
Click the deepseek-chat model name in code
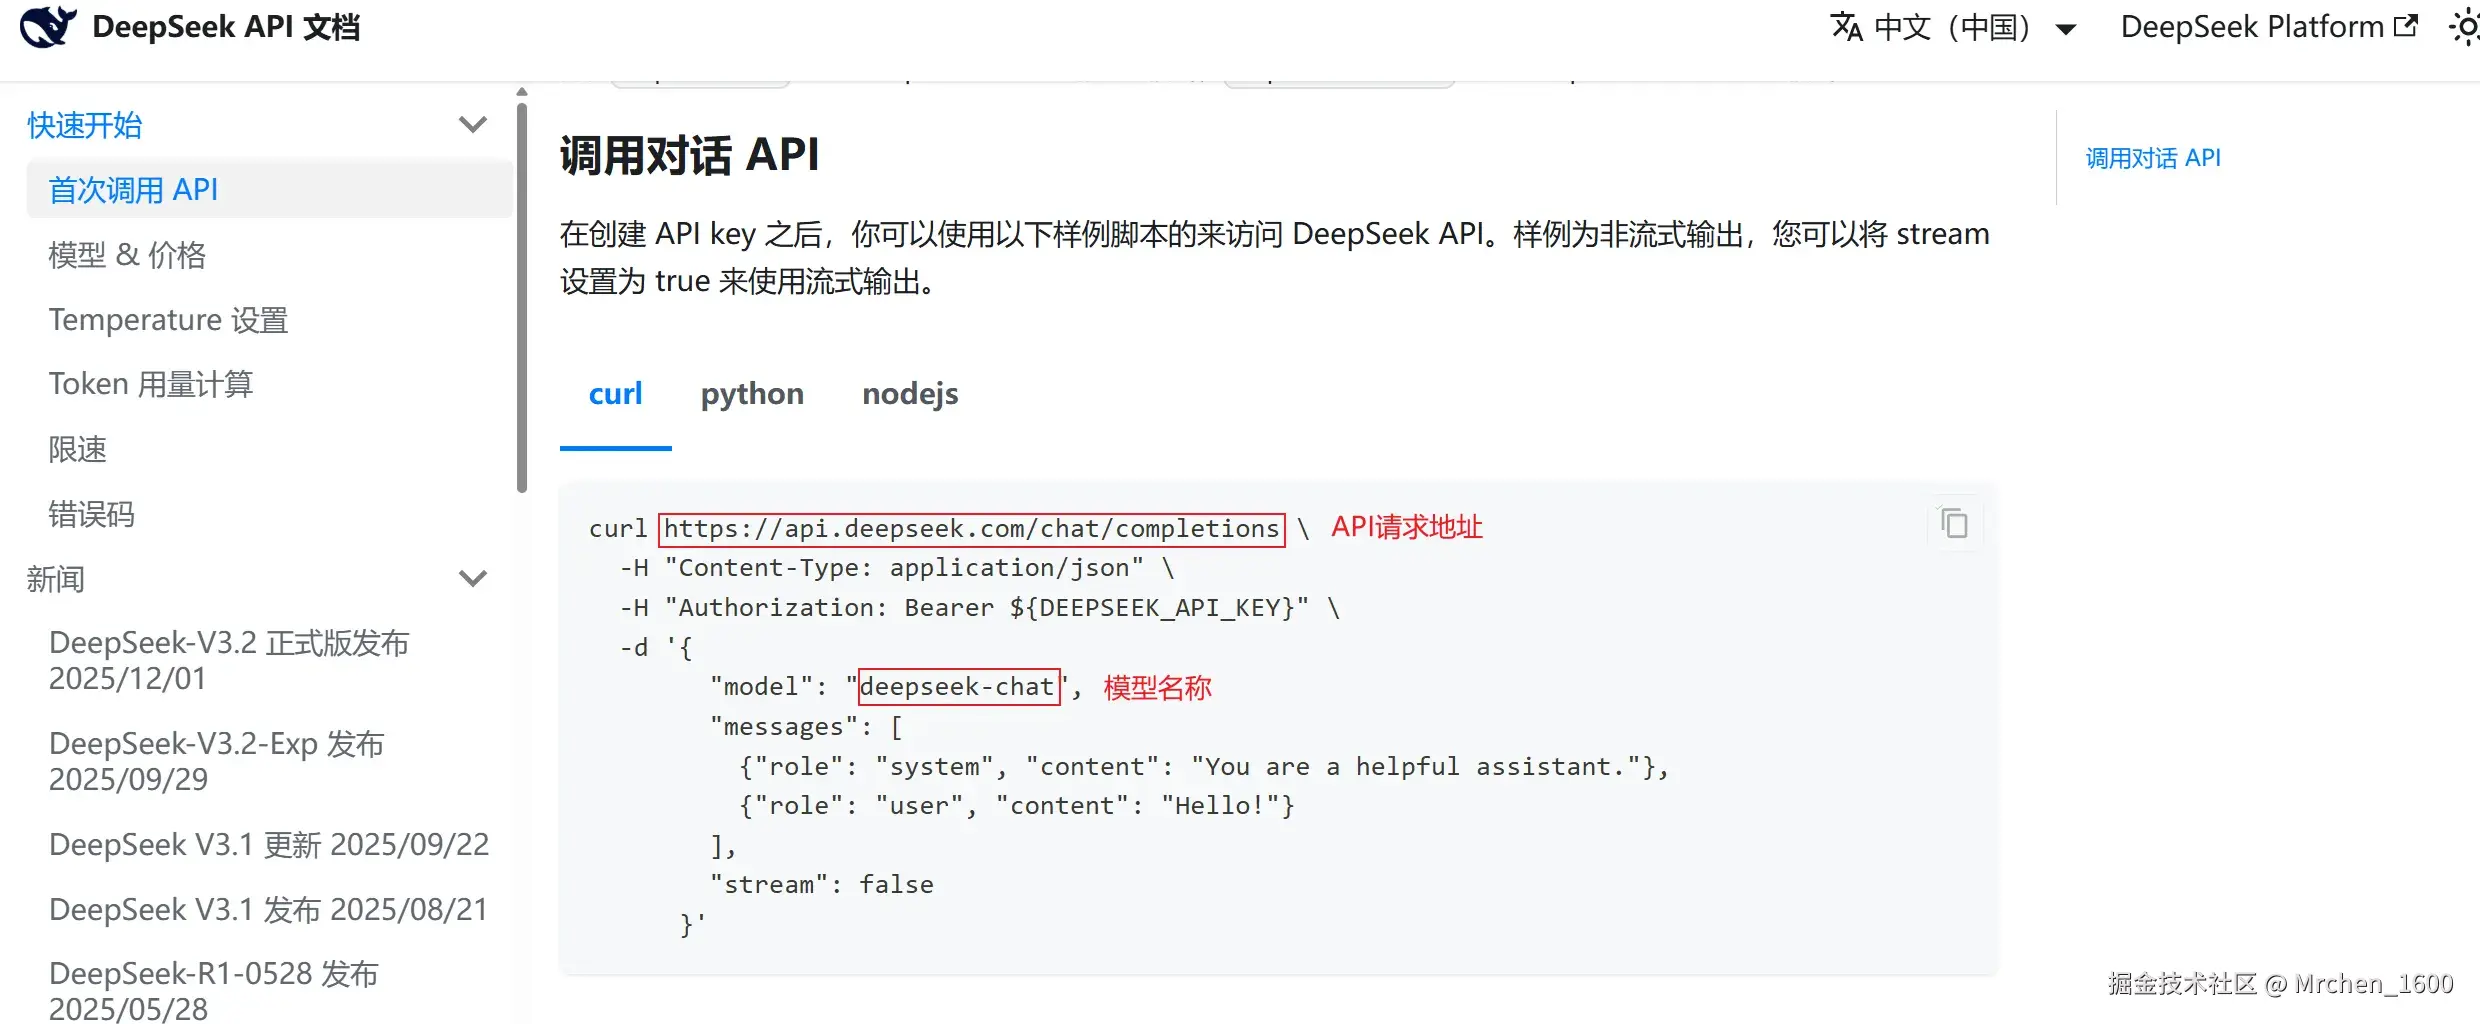tap(958, 687)
